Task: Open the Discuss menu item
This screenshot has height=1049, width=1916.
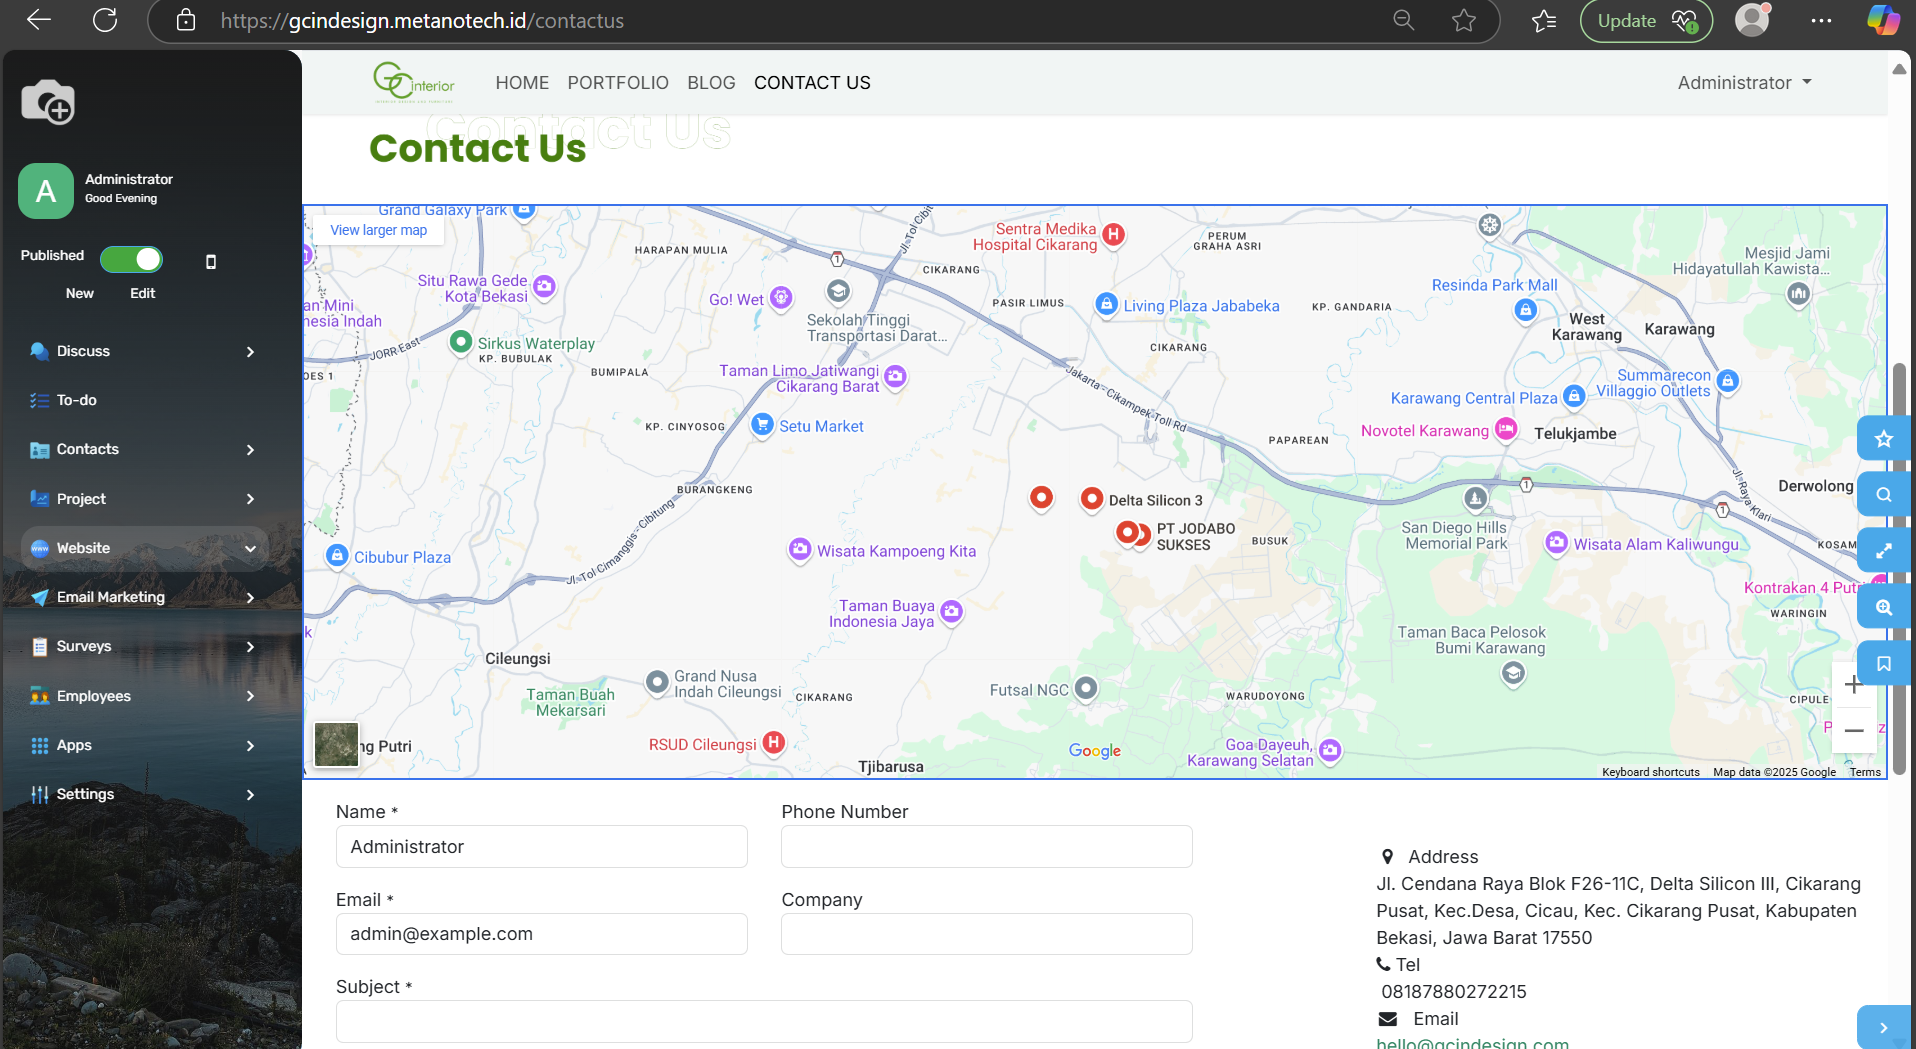Action: [x=83, y=351]
